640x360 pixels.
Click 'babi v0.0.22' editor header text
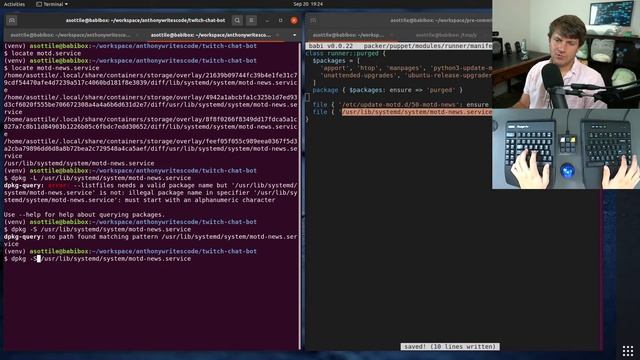point(331,46)
